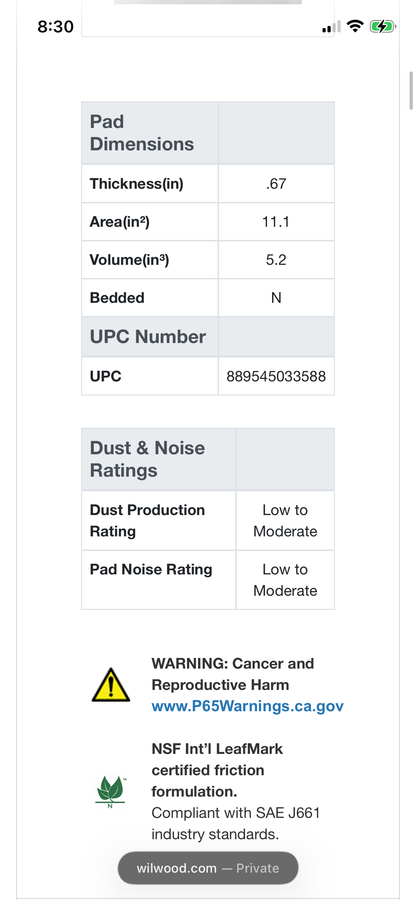Tap the Bedded row value N
416x900 pixels.
click(x=276, y=298)
